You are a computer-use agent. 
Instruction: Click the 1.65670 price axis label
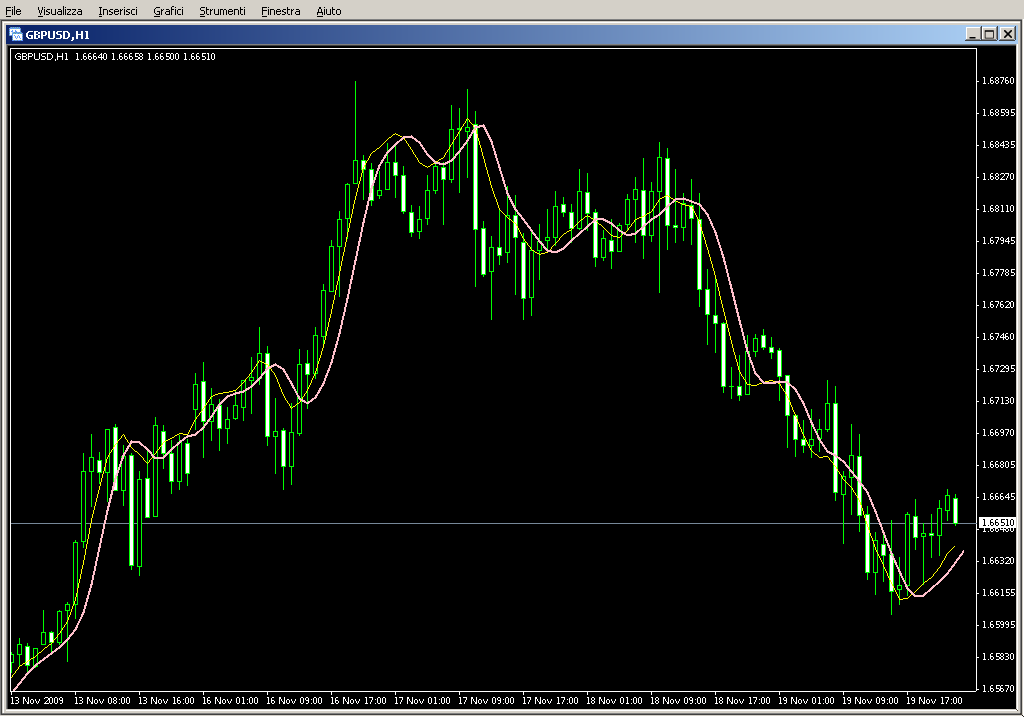pyautogui.click(x=999, y=689)
